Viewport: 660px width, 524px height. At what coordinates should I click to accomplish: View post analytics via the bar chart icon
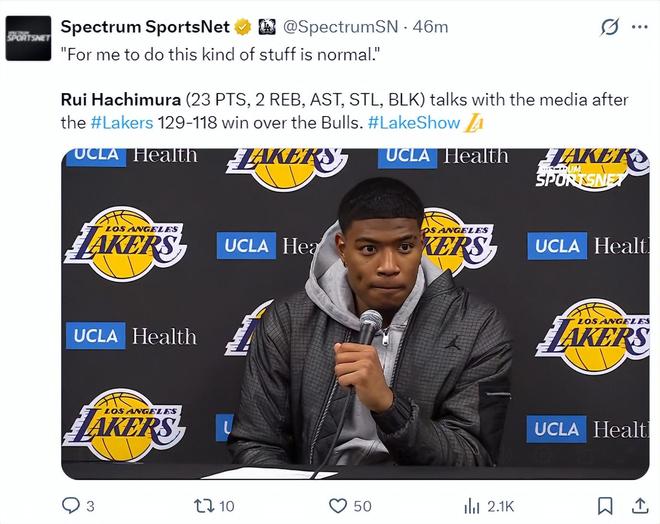(472, 506)
